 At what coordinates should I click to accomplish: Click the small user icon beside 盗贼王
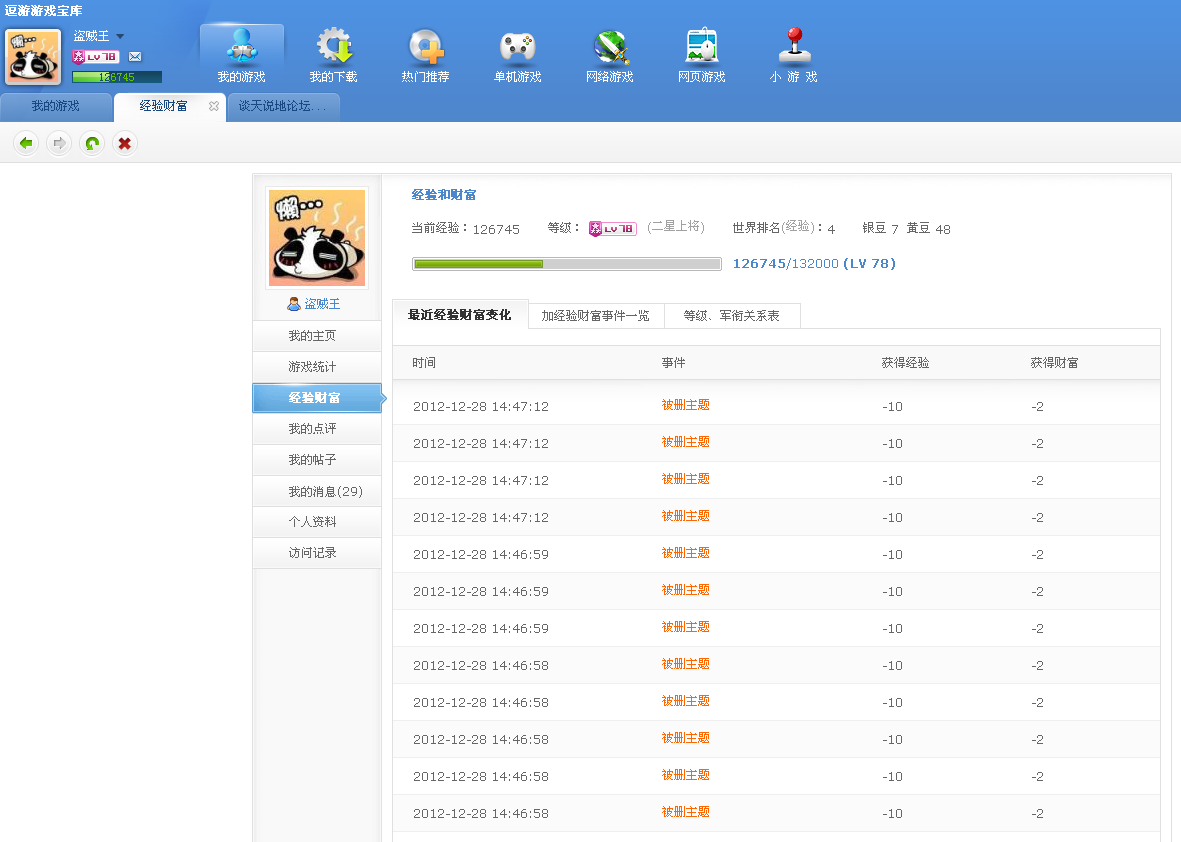[294, 304]
